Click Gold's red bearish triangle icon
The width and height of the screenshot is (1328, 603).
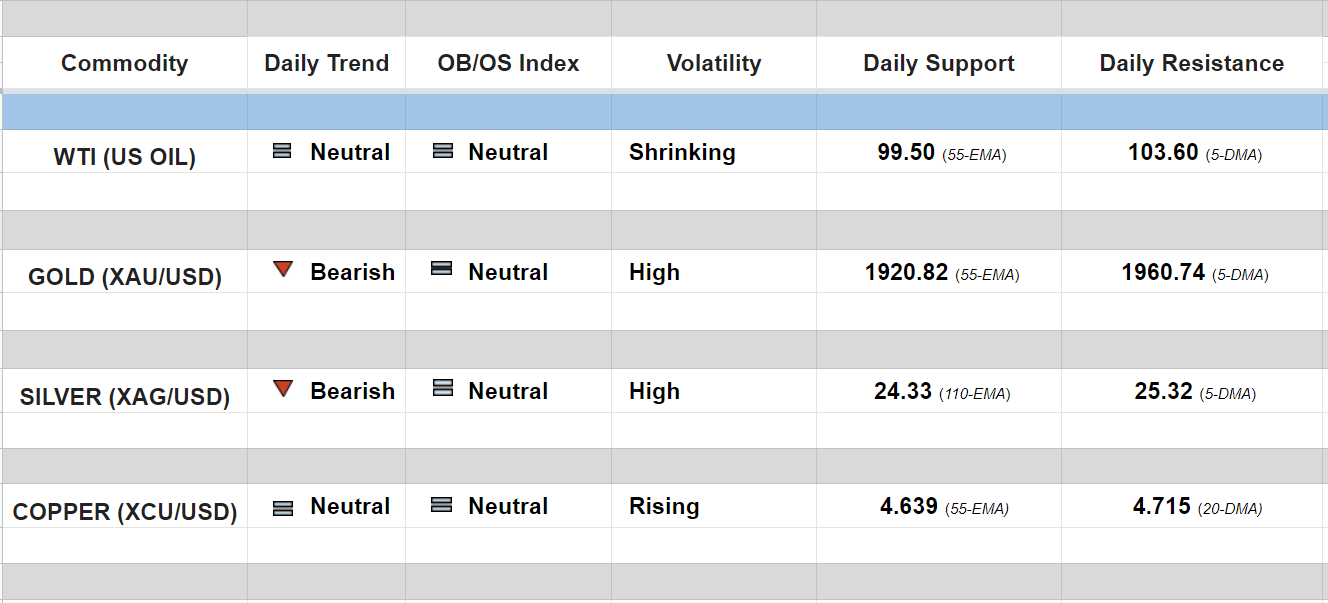point(283,269)
